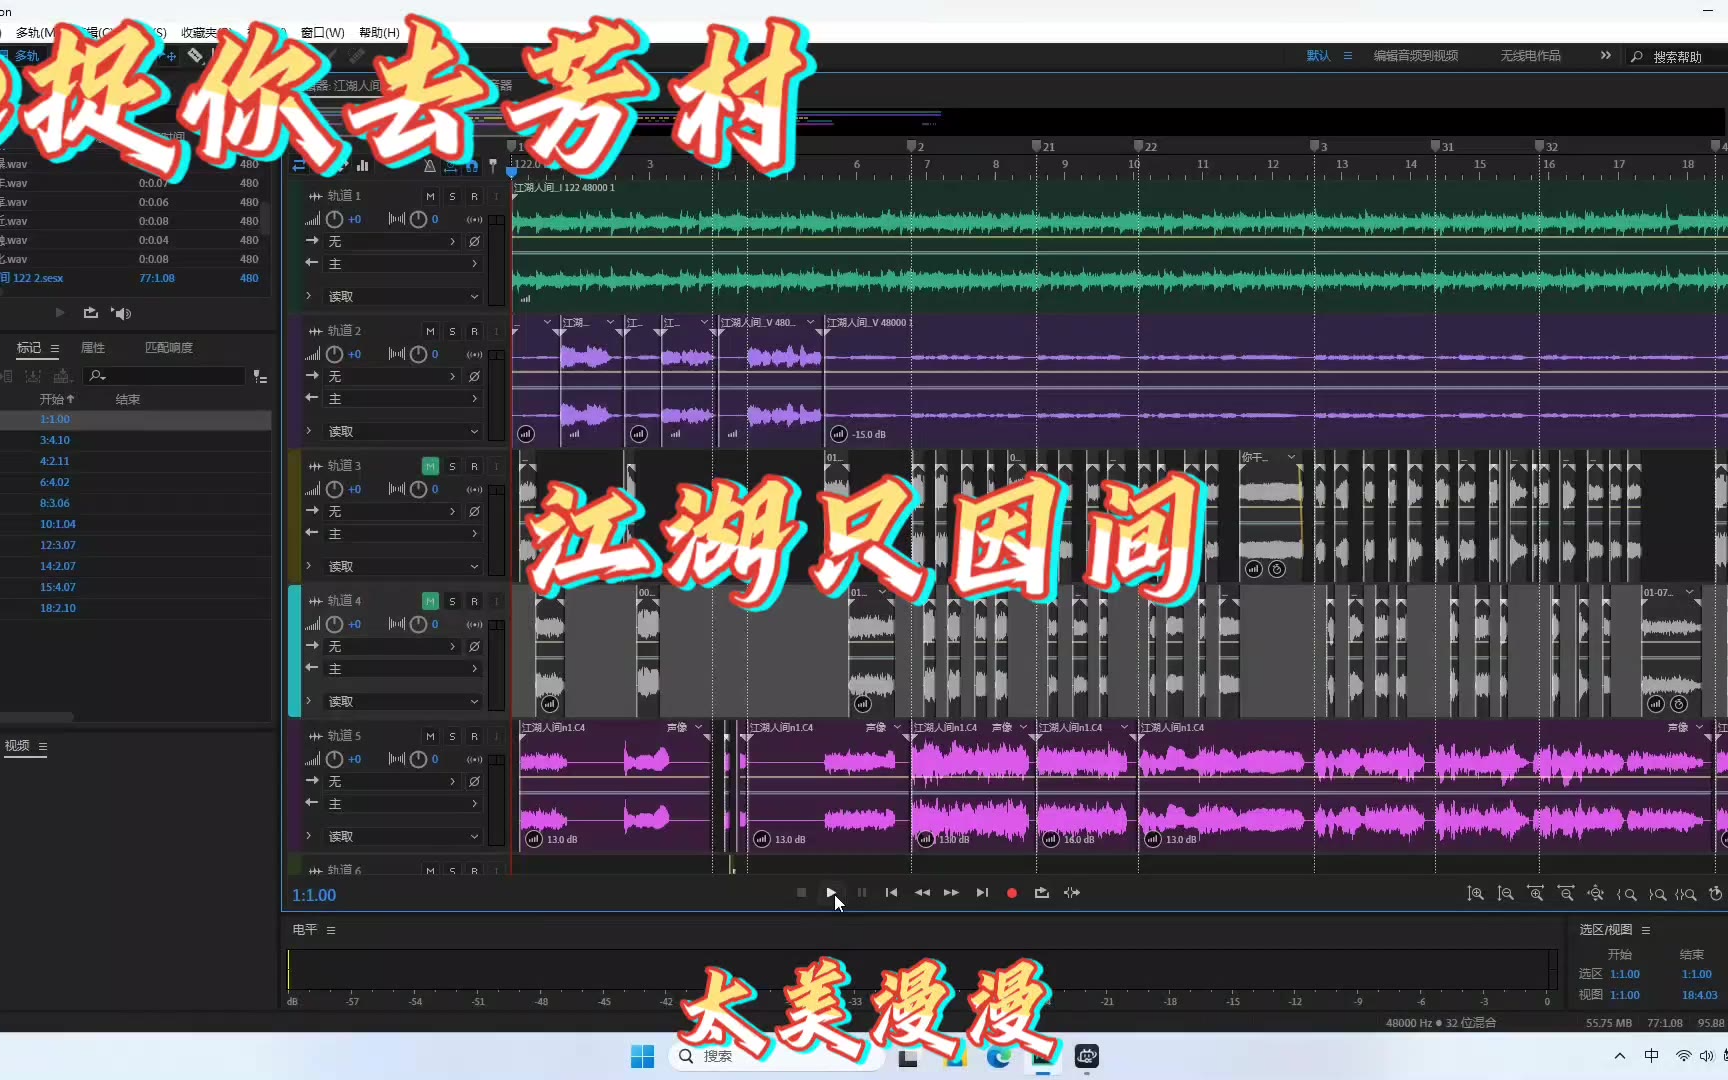Unmute 轨道 3 via green M button
Screen dimensions: 1728x1080
pyautogui.click(x=430, y=466)
